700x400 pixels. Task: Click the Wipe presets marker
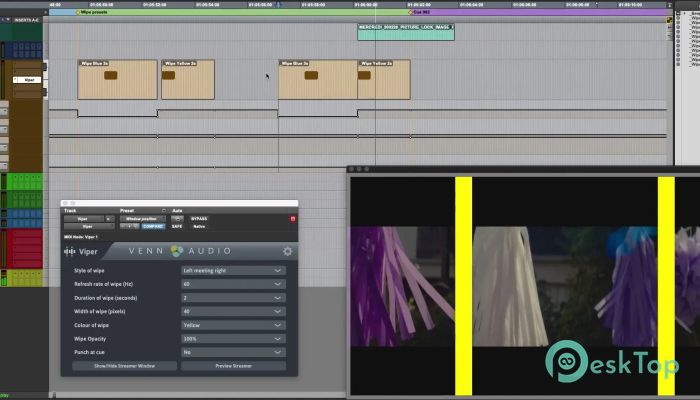92,12
